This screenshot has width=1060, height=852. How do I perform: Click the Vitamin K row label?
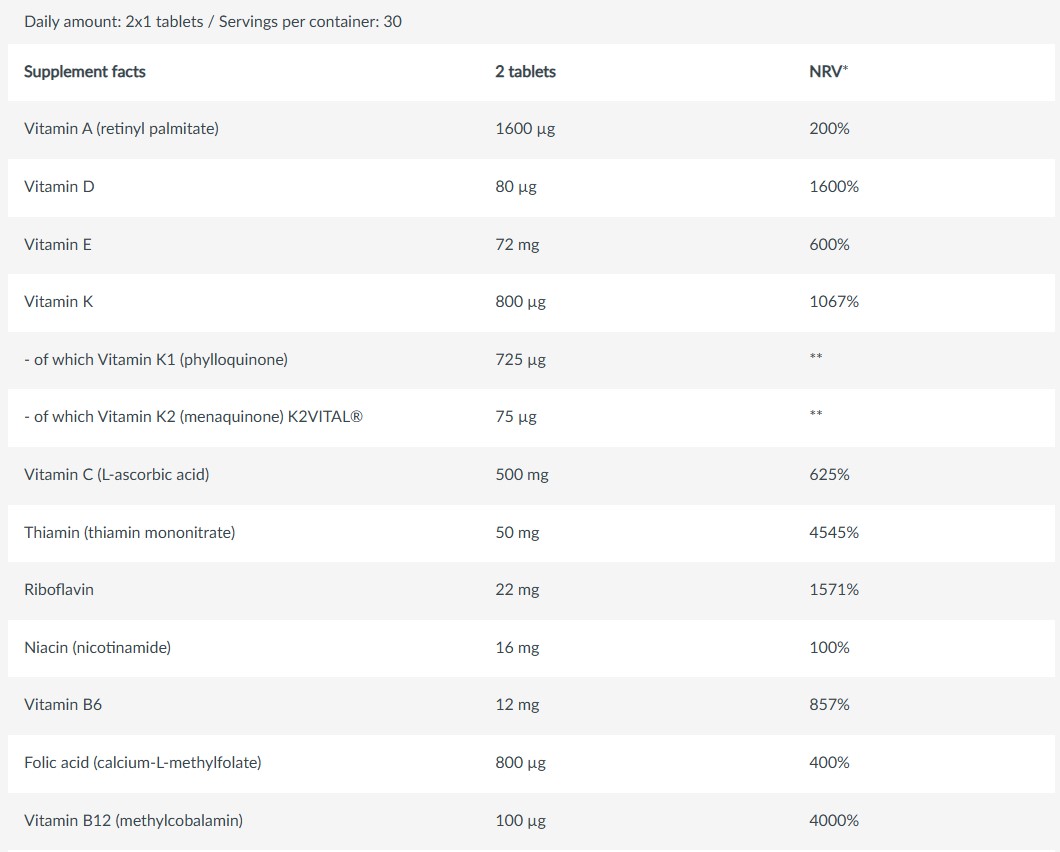59,302
